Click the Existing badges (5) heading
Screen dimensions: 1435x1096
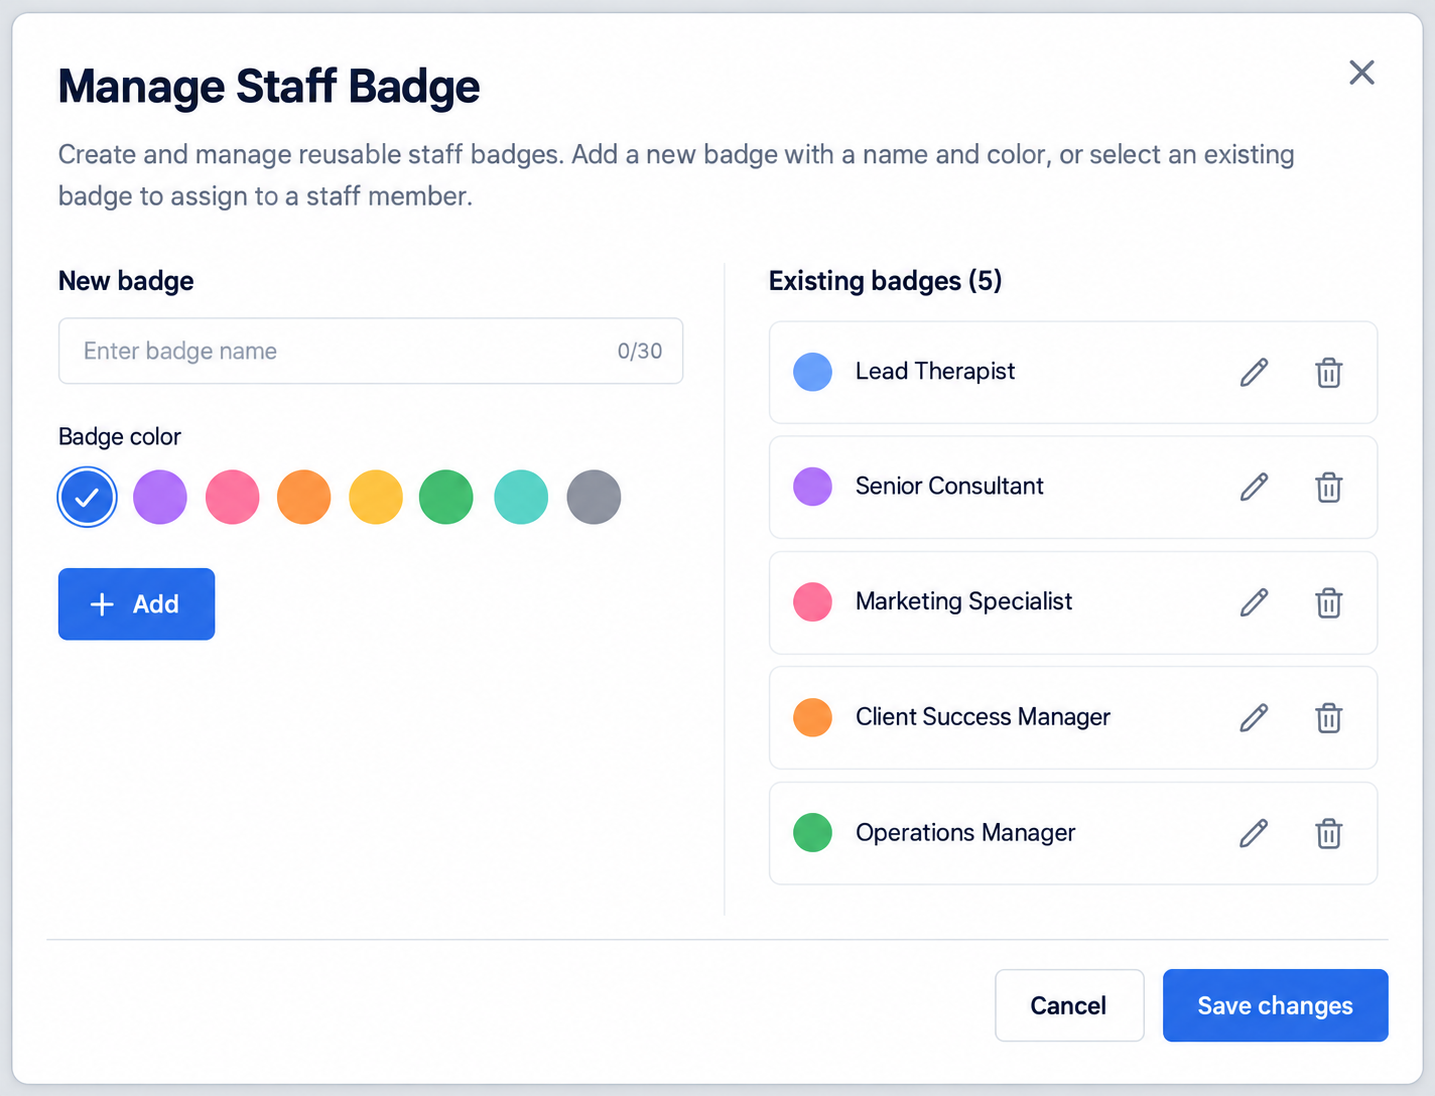click(885, 281)
